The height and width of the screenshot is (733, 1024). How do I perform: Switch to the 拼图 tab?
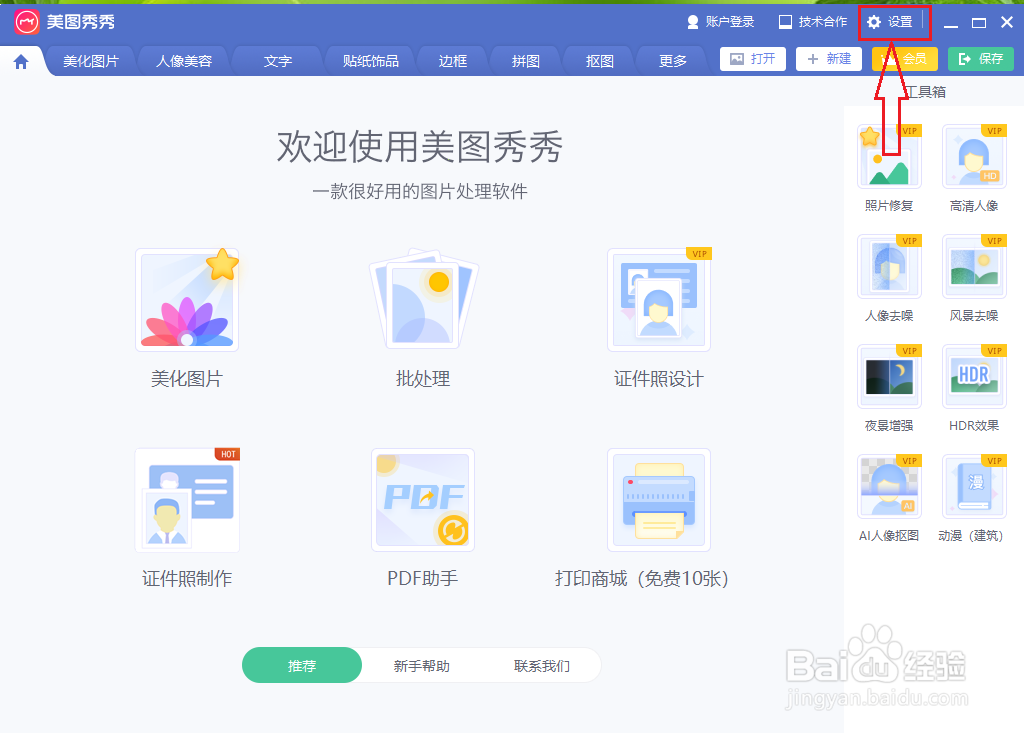(526, 61)
